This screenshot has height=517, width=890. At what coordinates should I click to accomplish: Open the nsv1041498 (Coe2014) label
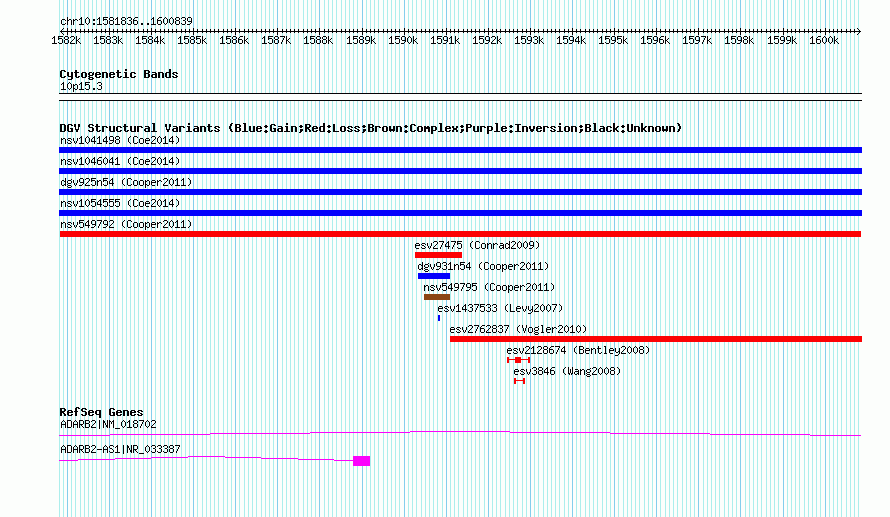(x=120, y=140)
